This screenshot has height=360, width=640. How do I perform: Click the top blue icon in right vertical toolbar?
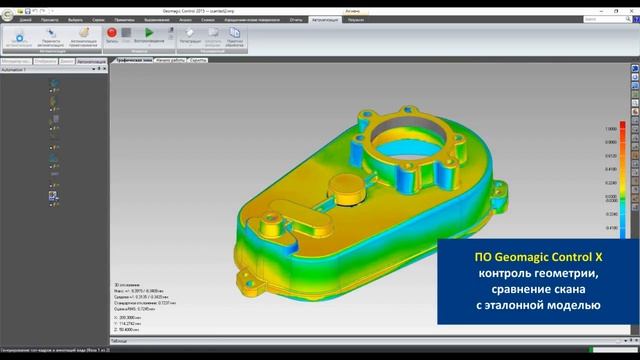[x=635, y=68]
